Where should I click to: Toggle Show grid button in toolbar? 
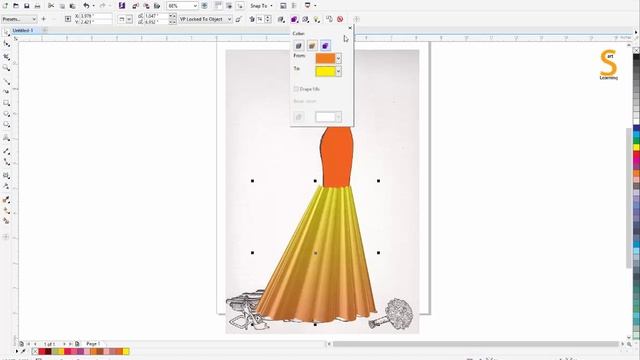[x=229, y=6]
